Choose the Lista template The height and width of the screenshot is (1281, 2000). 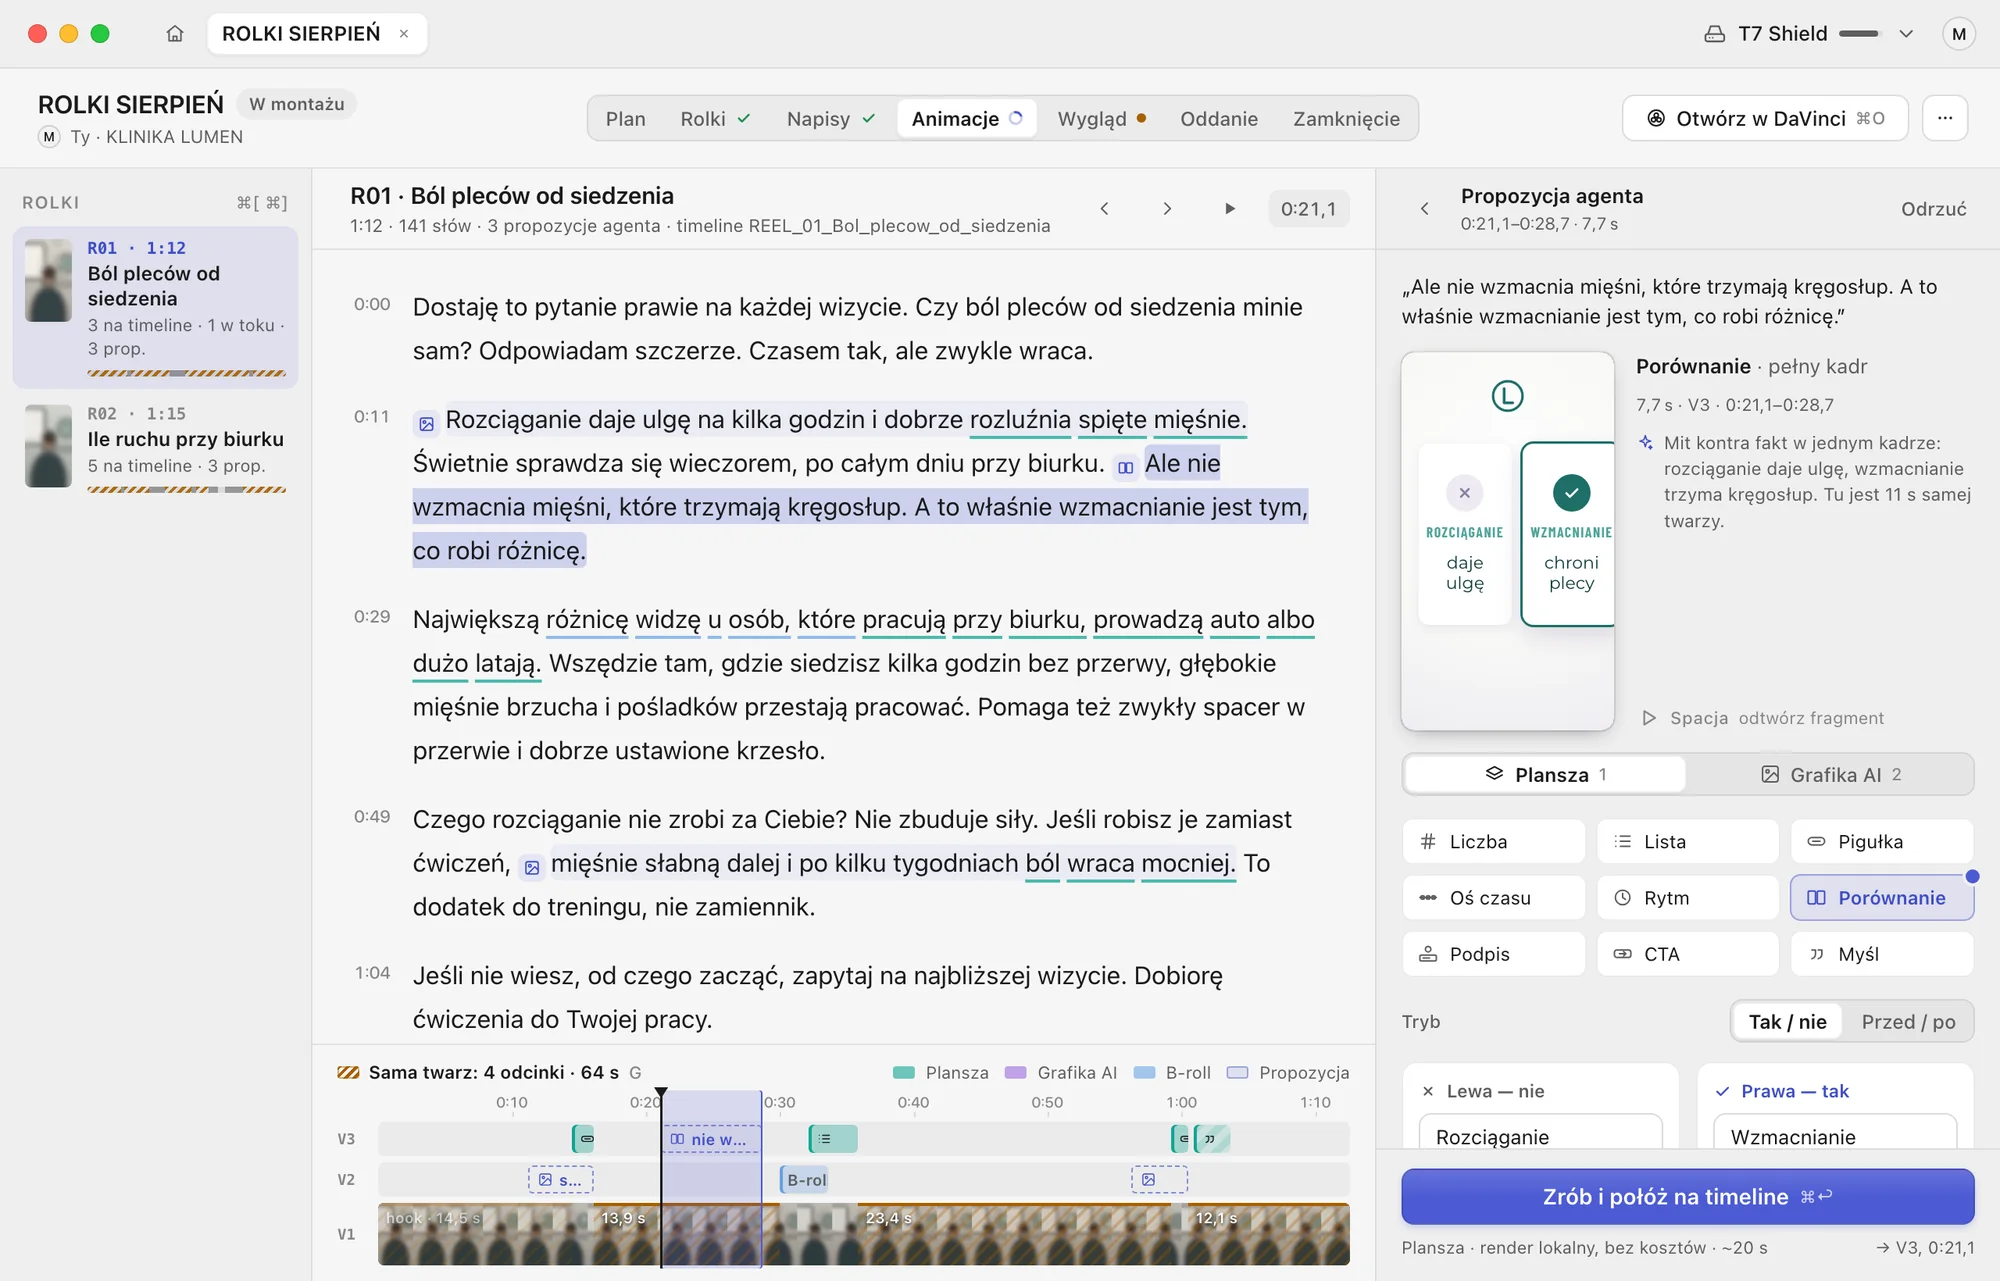(x=1687, y=842)
